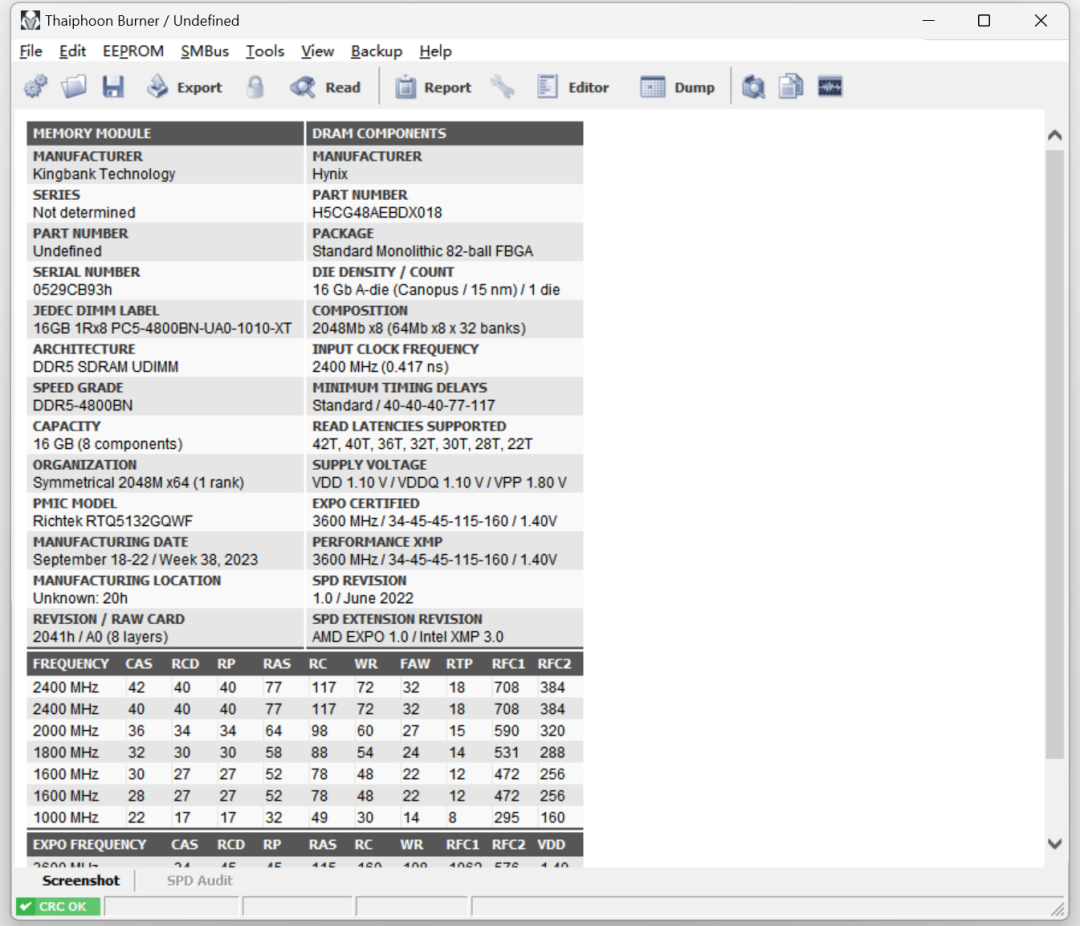Switch to the Screenshot tab
Viewport: 1080px width, 926px height.
81,881
